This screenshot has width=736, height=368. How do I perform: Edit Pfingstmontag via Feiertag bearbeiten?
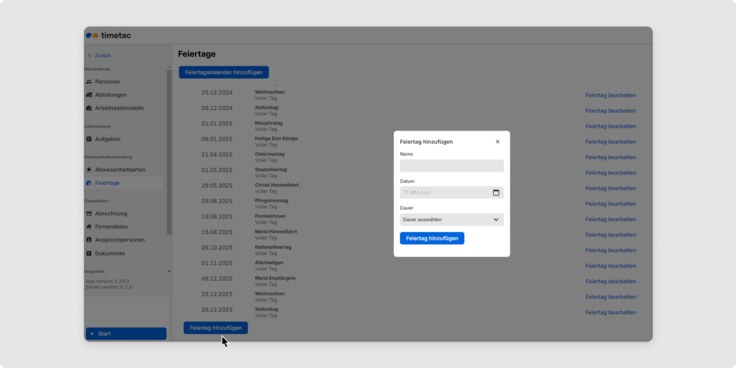(611, 204)
